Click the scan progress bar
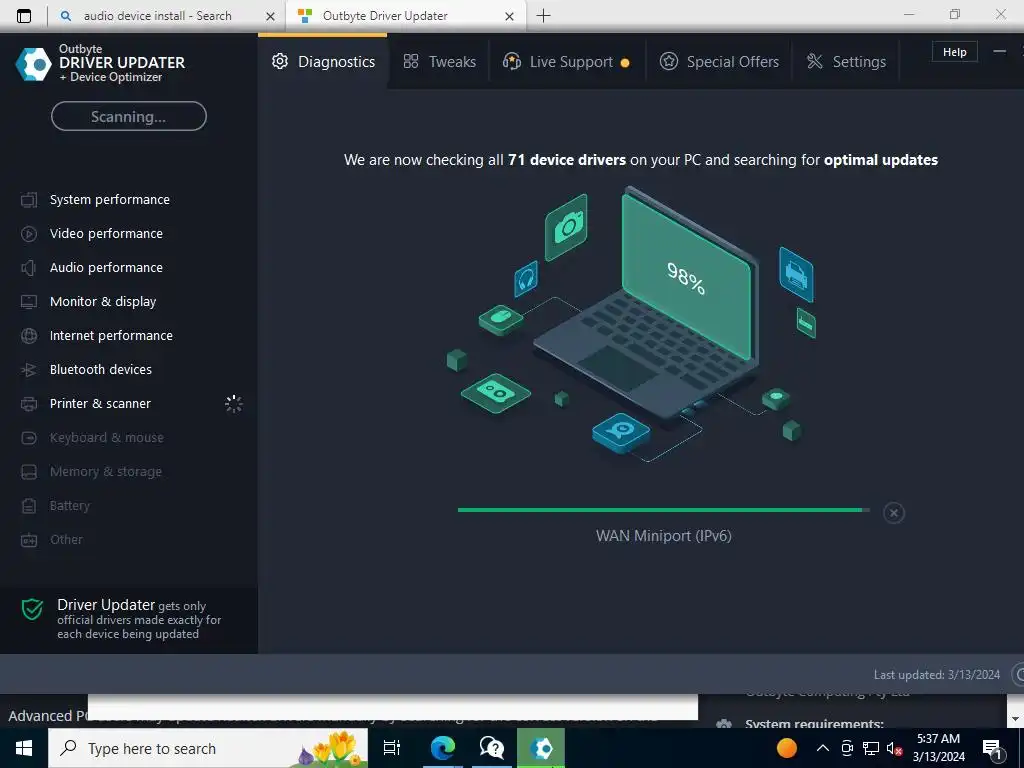Image resolution: width=1024 pixels, height=768 pixels. pyautogui.click(x=664, y=509)
